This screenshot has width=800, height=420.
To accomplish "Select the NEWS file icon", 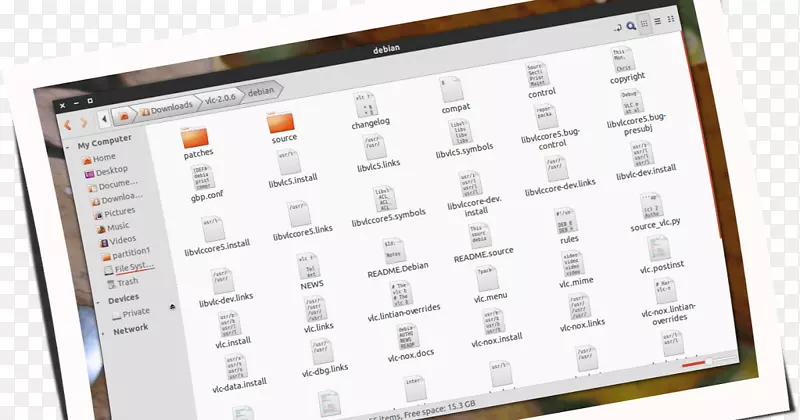I will 308,266.
